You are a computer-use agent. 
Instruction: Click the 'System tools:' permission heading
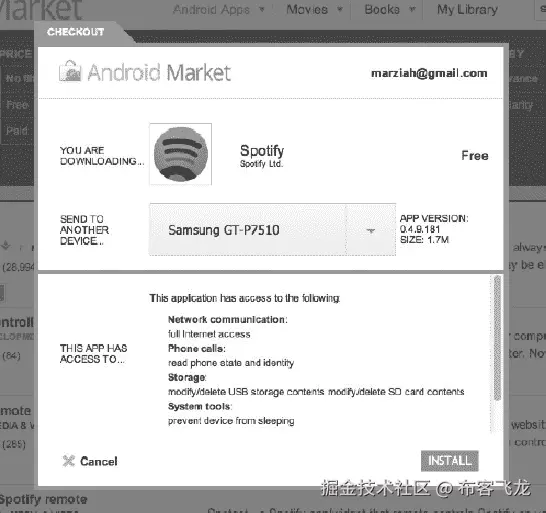click(200, 406)
